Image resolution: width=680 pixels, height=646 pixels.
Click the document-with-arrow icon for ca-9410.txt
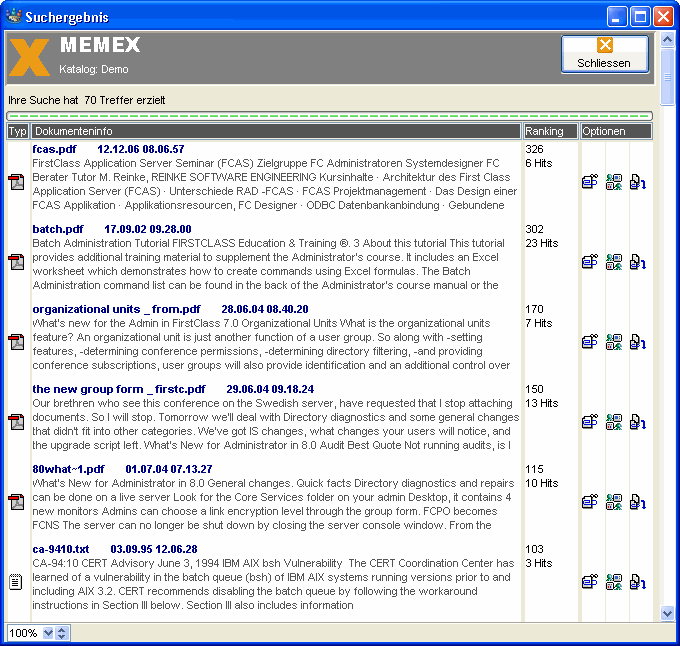pos(638,582)
